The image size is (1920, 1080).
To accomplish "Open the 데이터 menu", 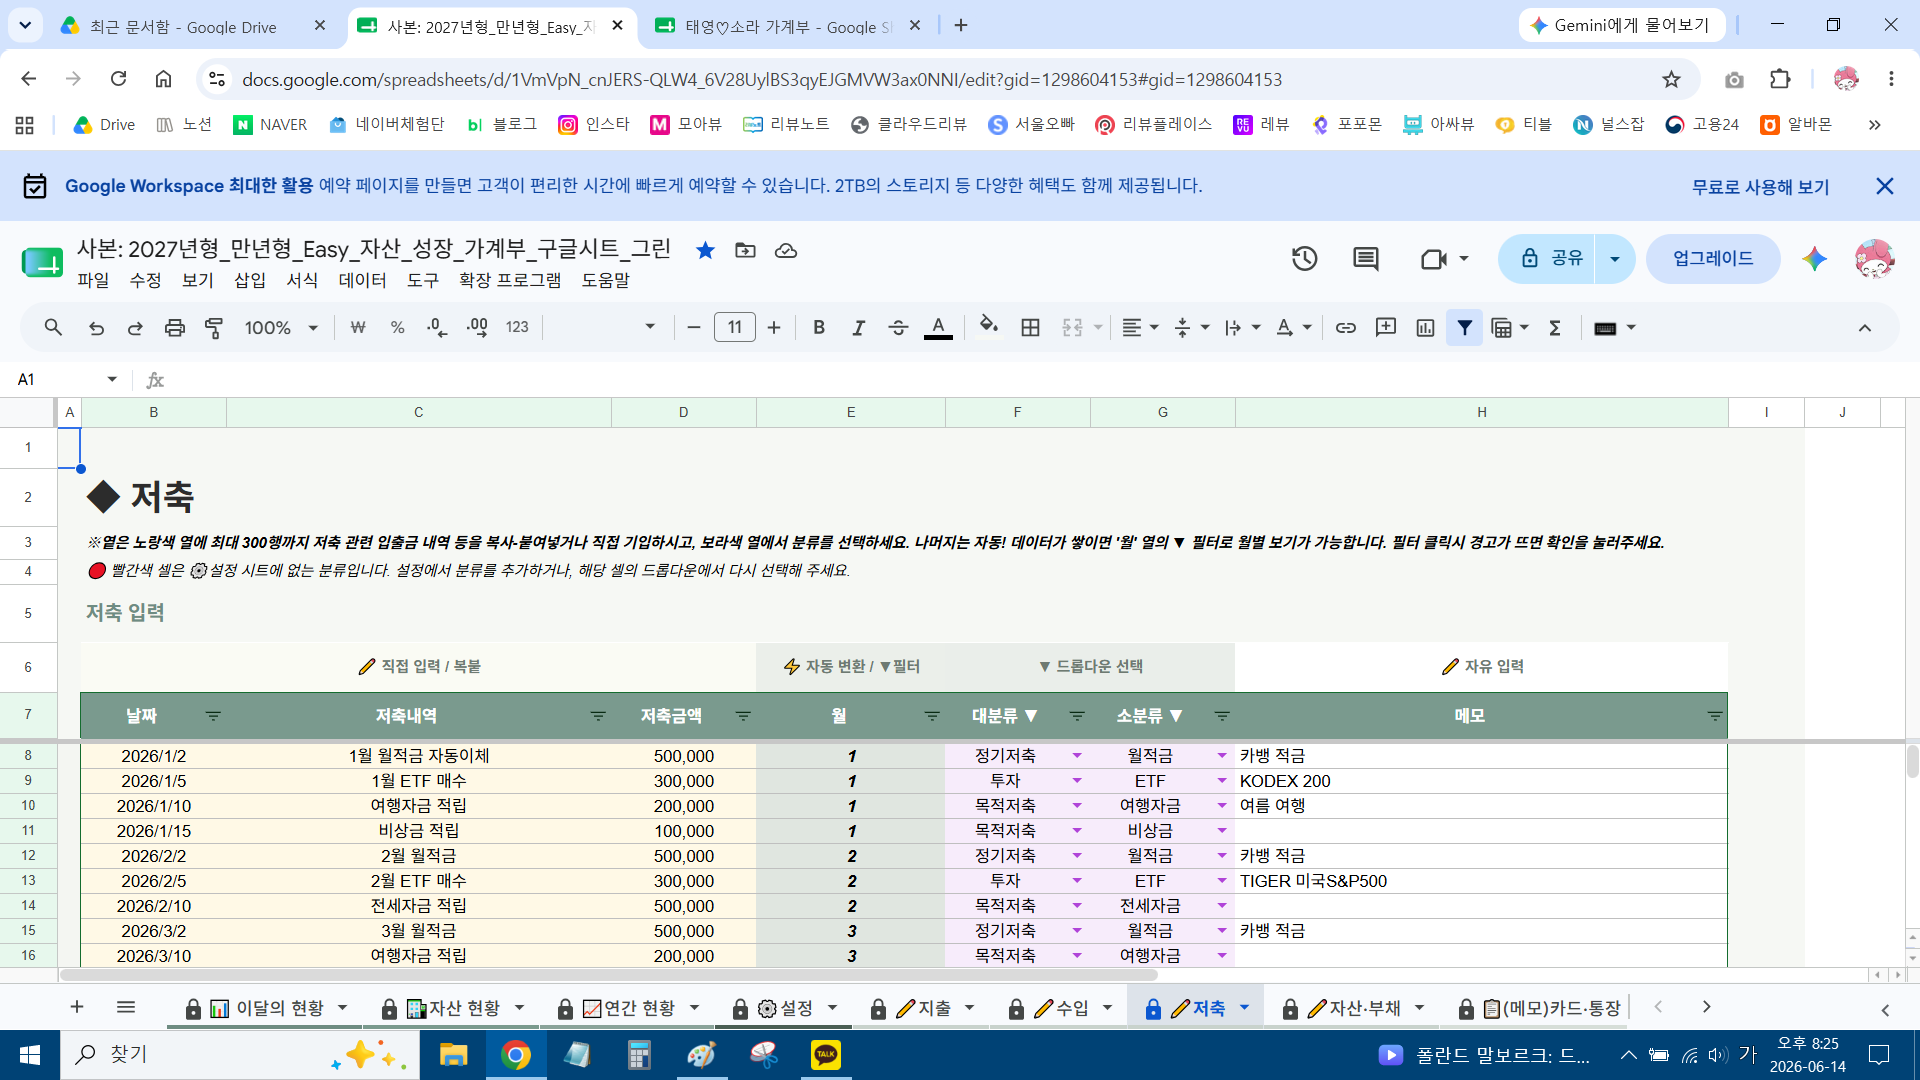I will click(x=362, y=280).
